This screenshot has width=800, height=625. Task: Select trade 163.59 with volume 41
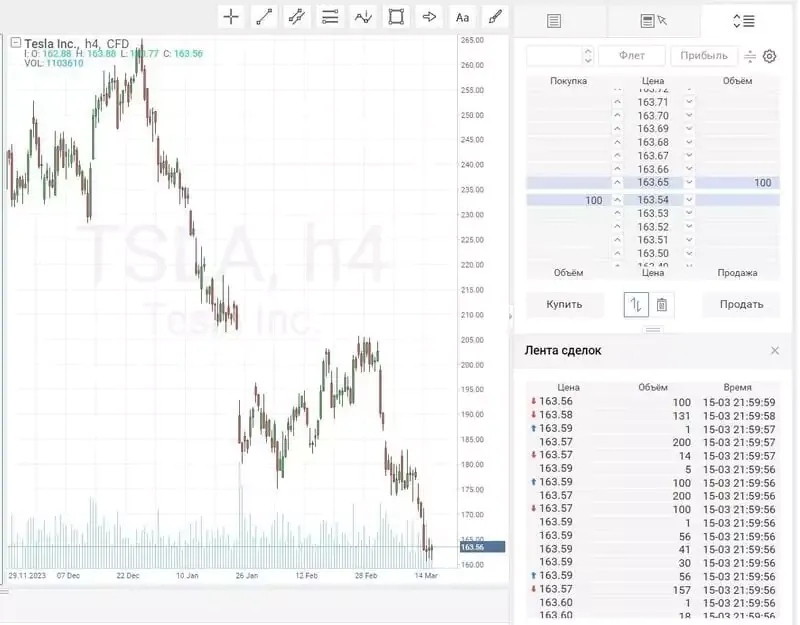tap(653, 549)
